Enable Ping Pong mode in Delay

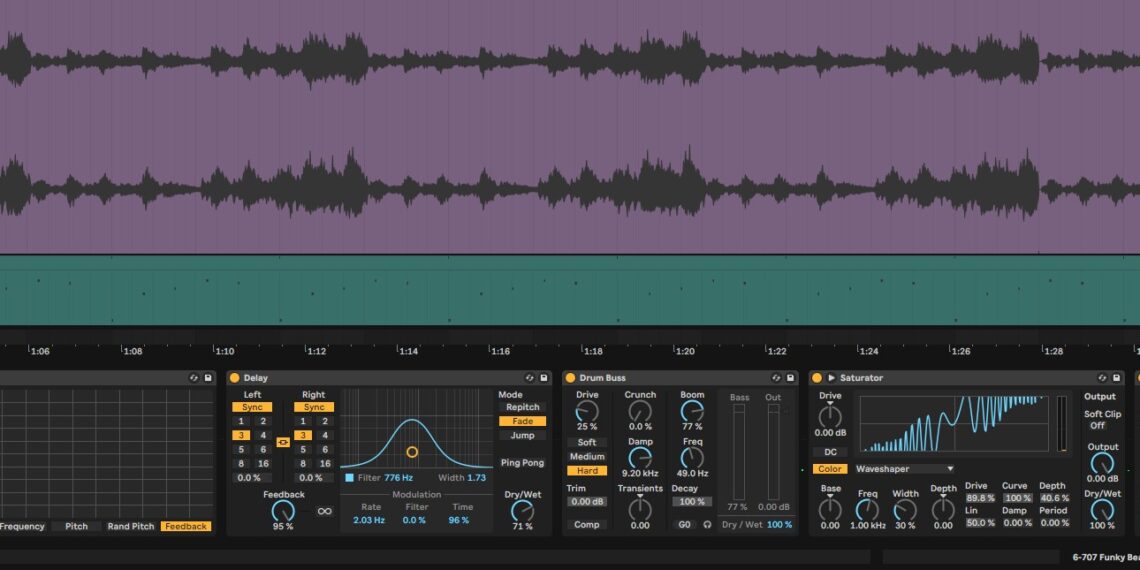click(x=522, y=463)
